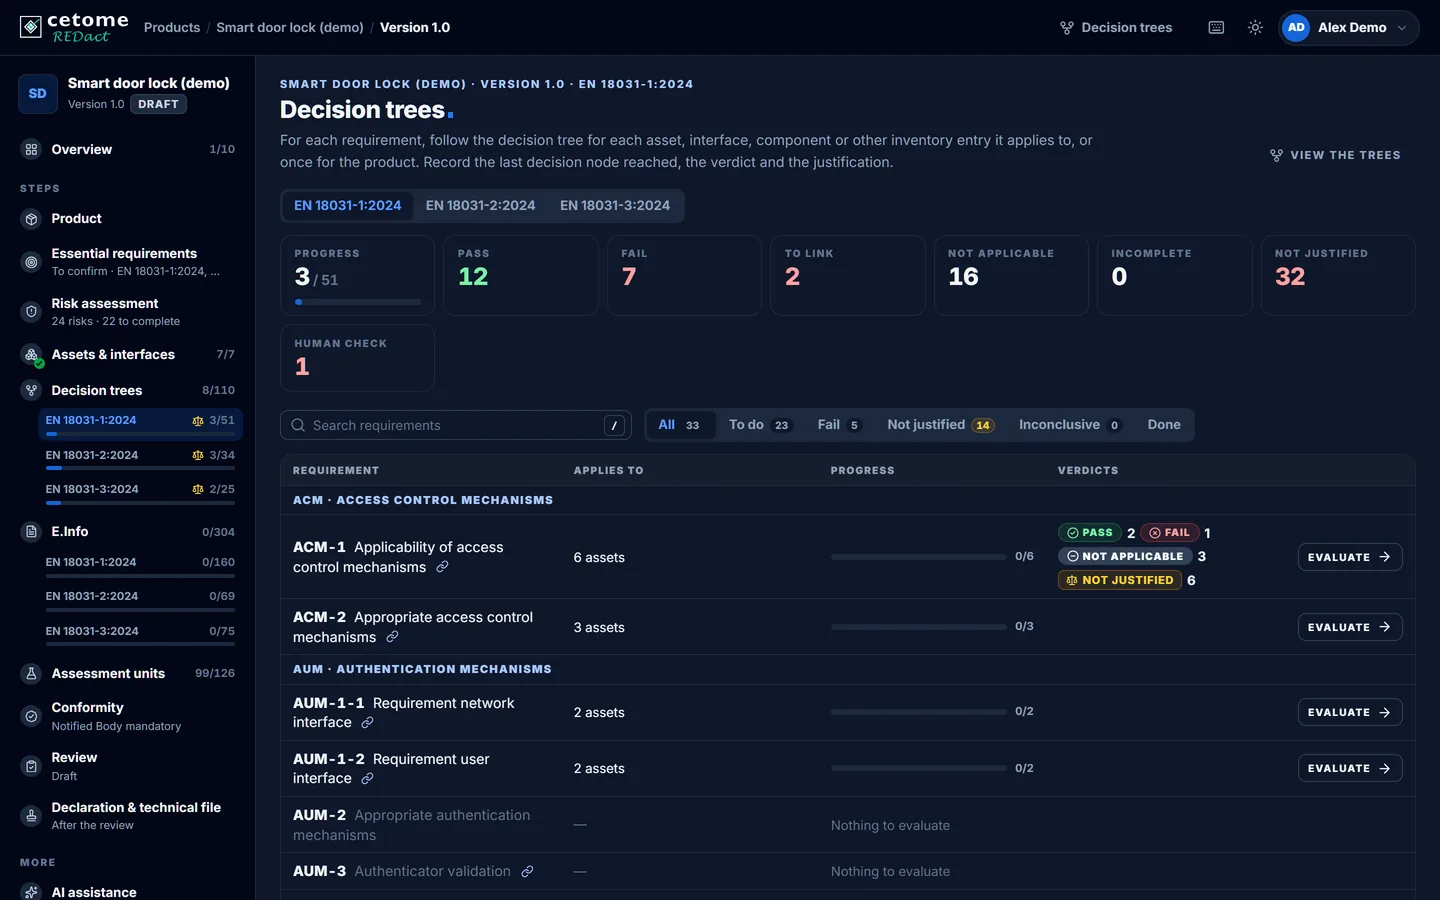Select the EN 18031-1:2024 tab
Image resolution: width=1440 pixels, height=900 pixels.
[347, 206]
